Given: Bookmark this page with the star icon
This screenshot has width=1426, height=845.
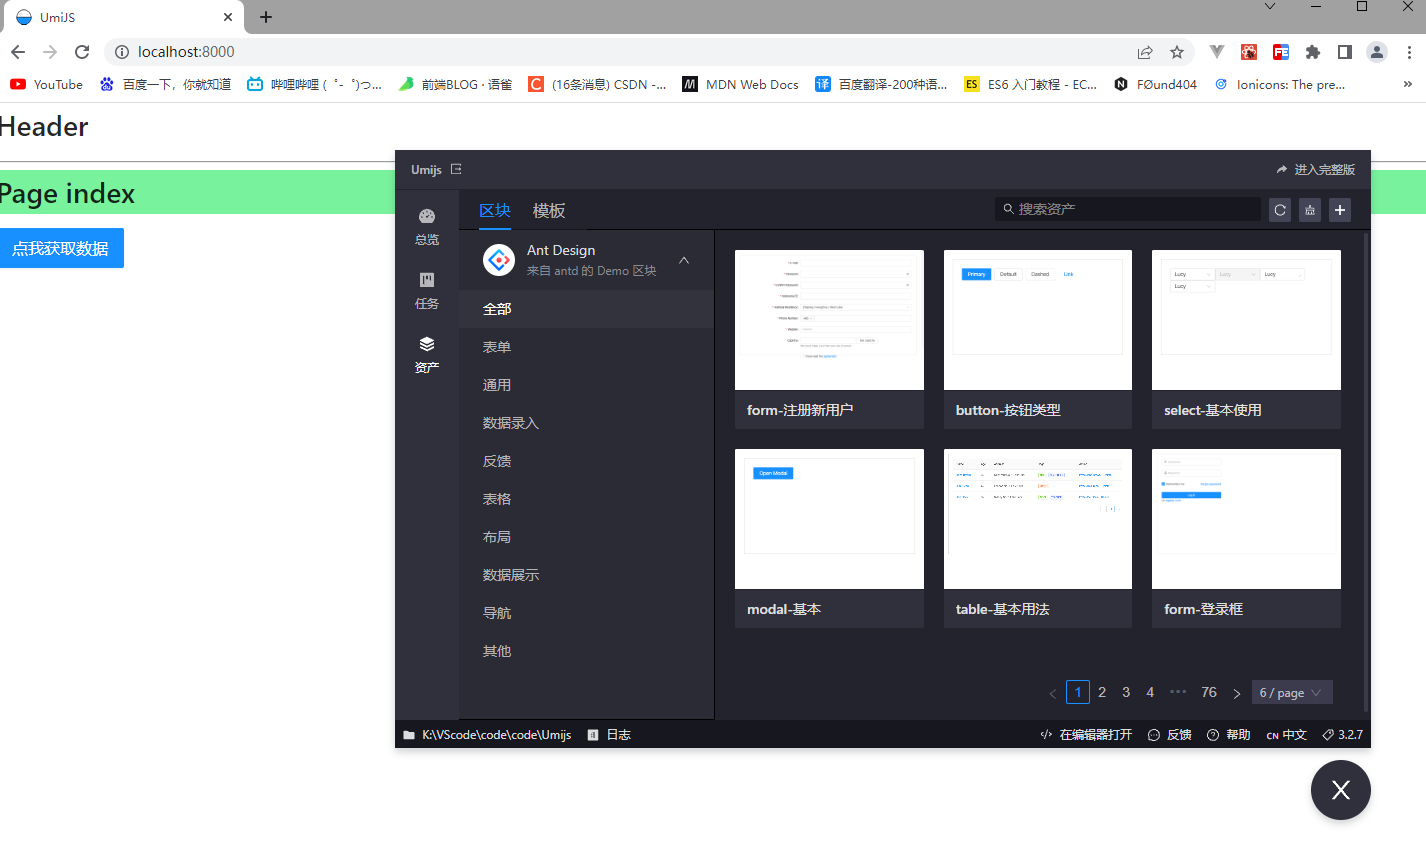Looking at the screenshot, I should tap(1177, 52).
